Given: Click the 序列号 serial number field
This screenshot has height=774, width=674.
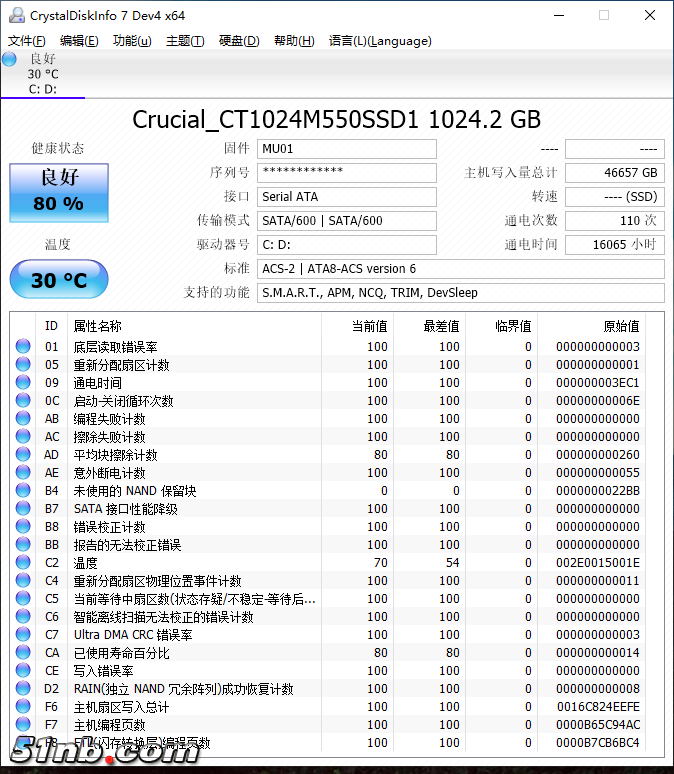Looking at the screenshot, I should (346, 173).
